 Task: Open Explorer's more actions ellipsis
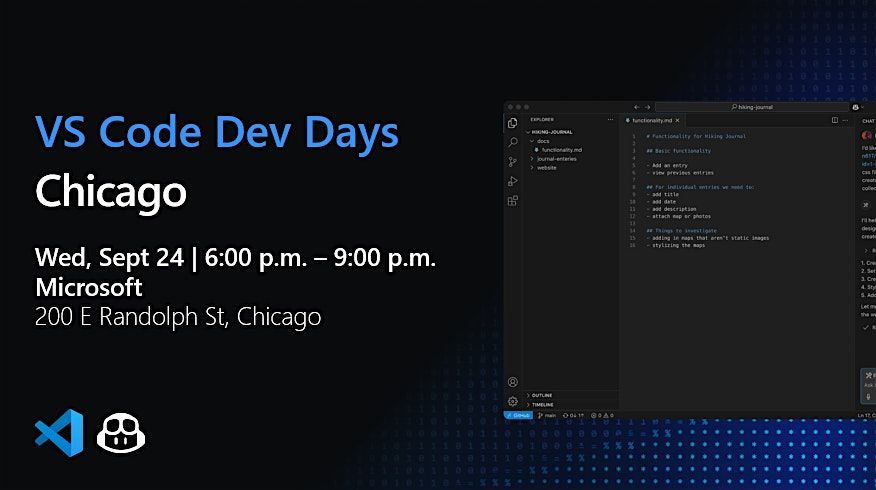(x=610, y=120)
